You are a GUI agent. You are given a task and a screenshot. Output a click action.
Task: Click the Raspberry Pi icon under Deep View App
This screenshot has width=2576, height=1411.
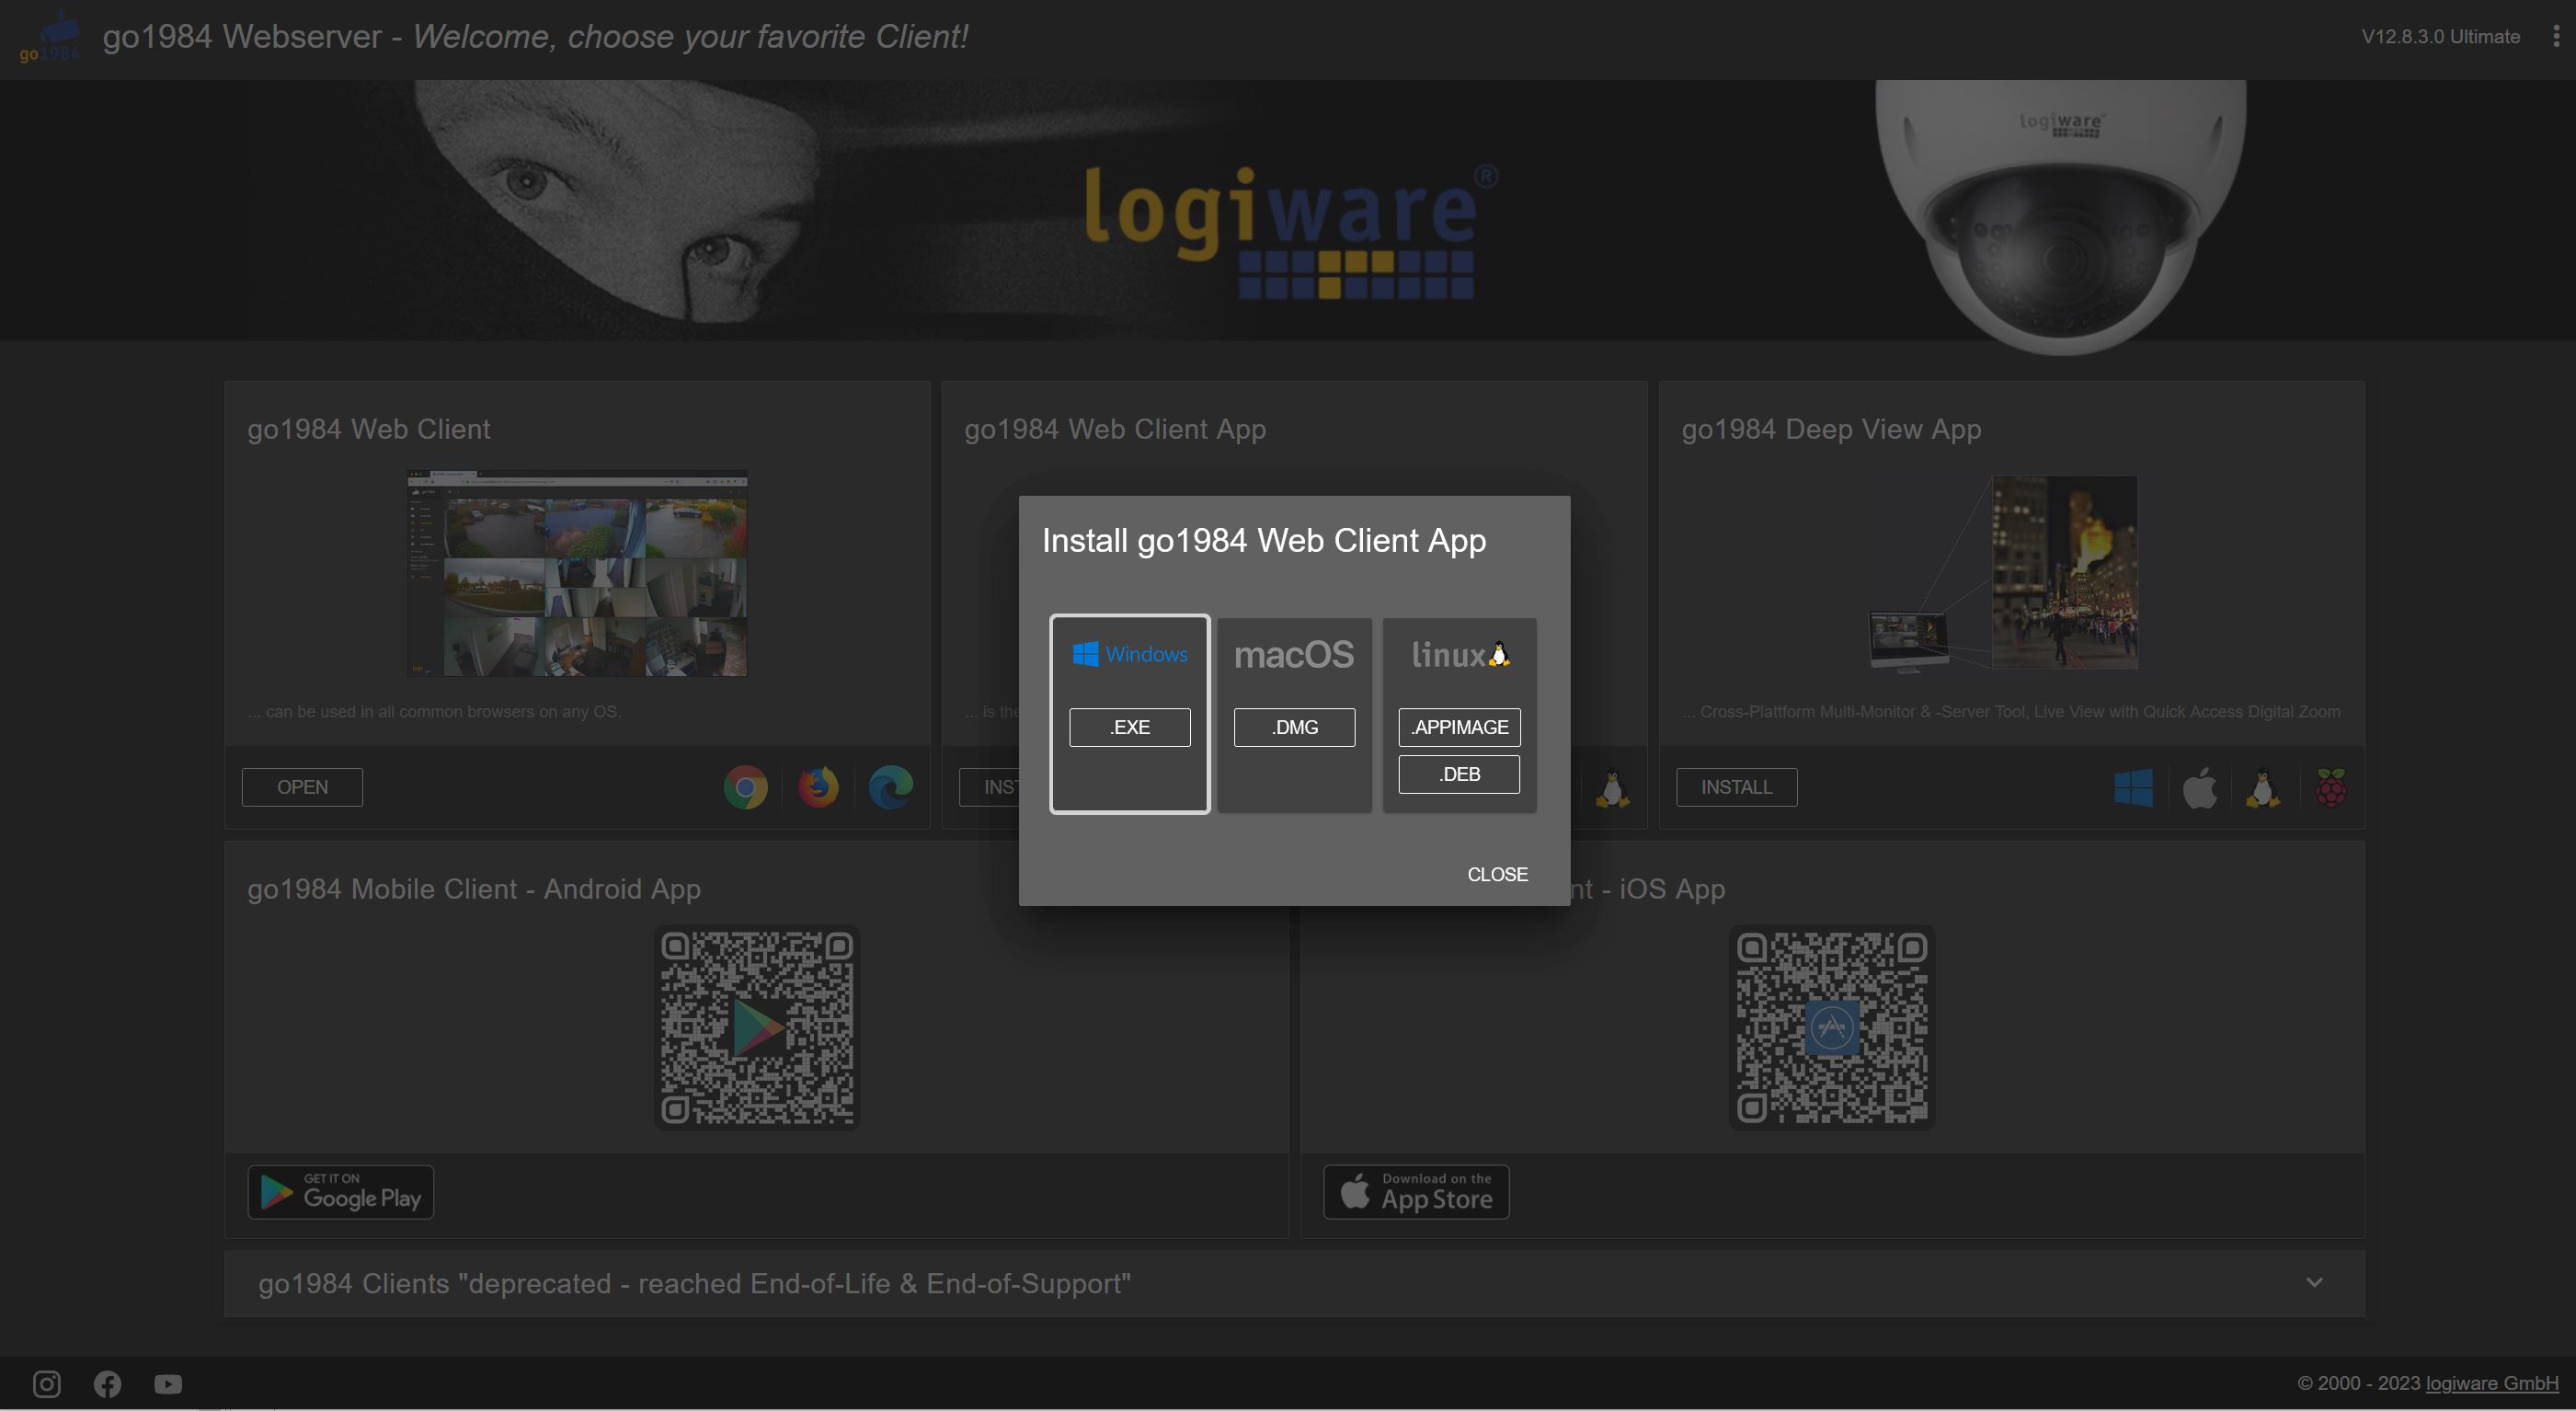pyautogui.click(x=2331, y=788)
